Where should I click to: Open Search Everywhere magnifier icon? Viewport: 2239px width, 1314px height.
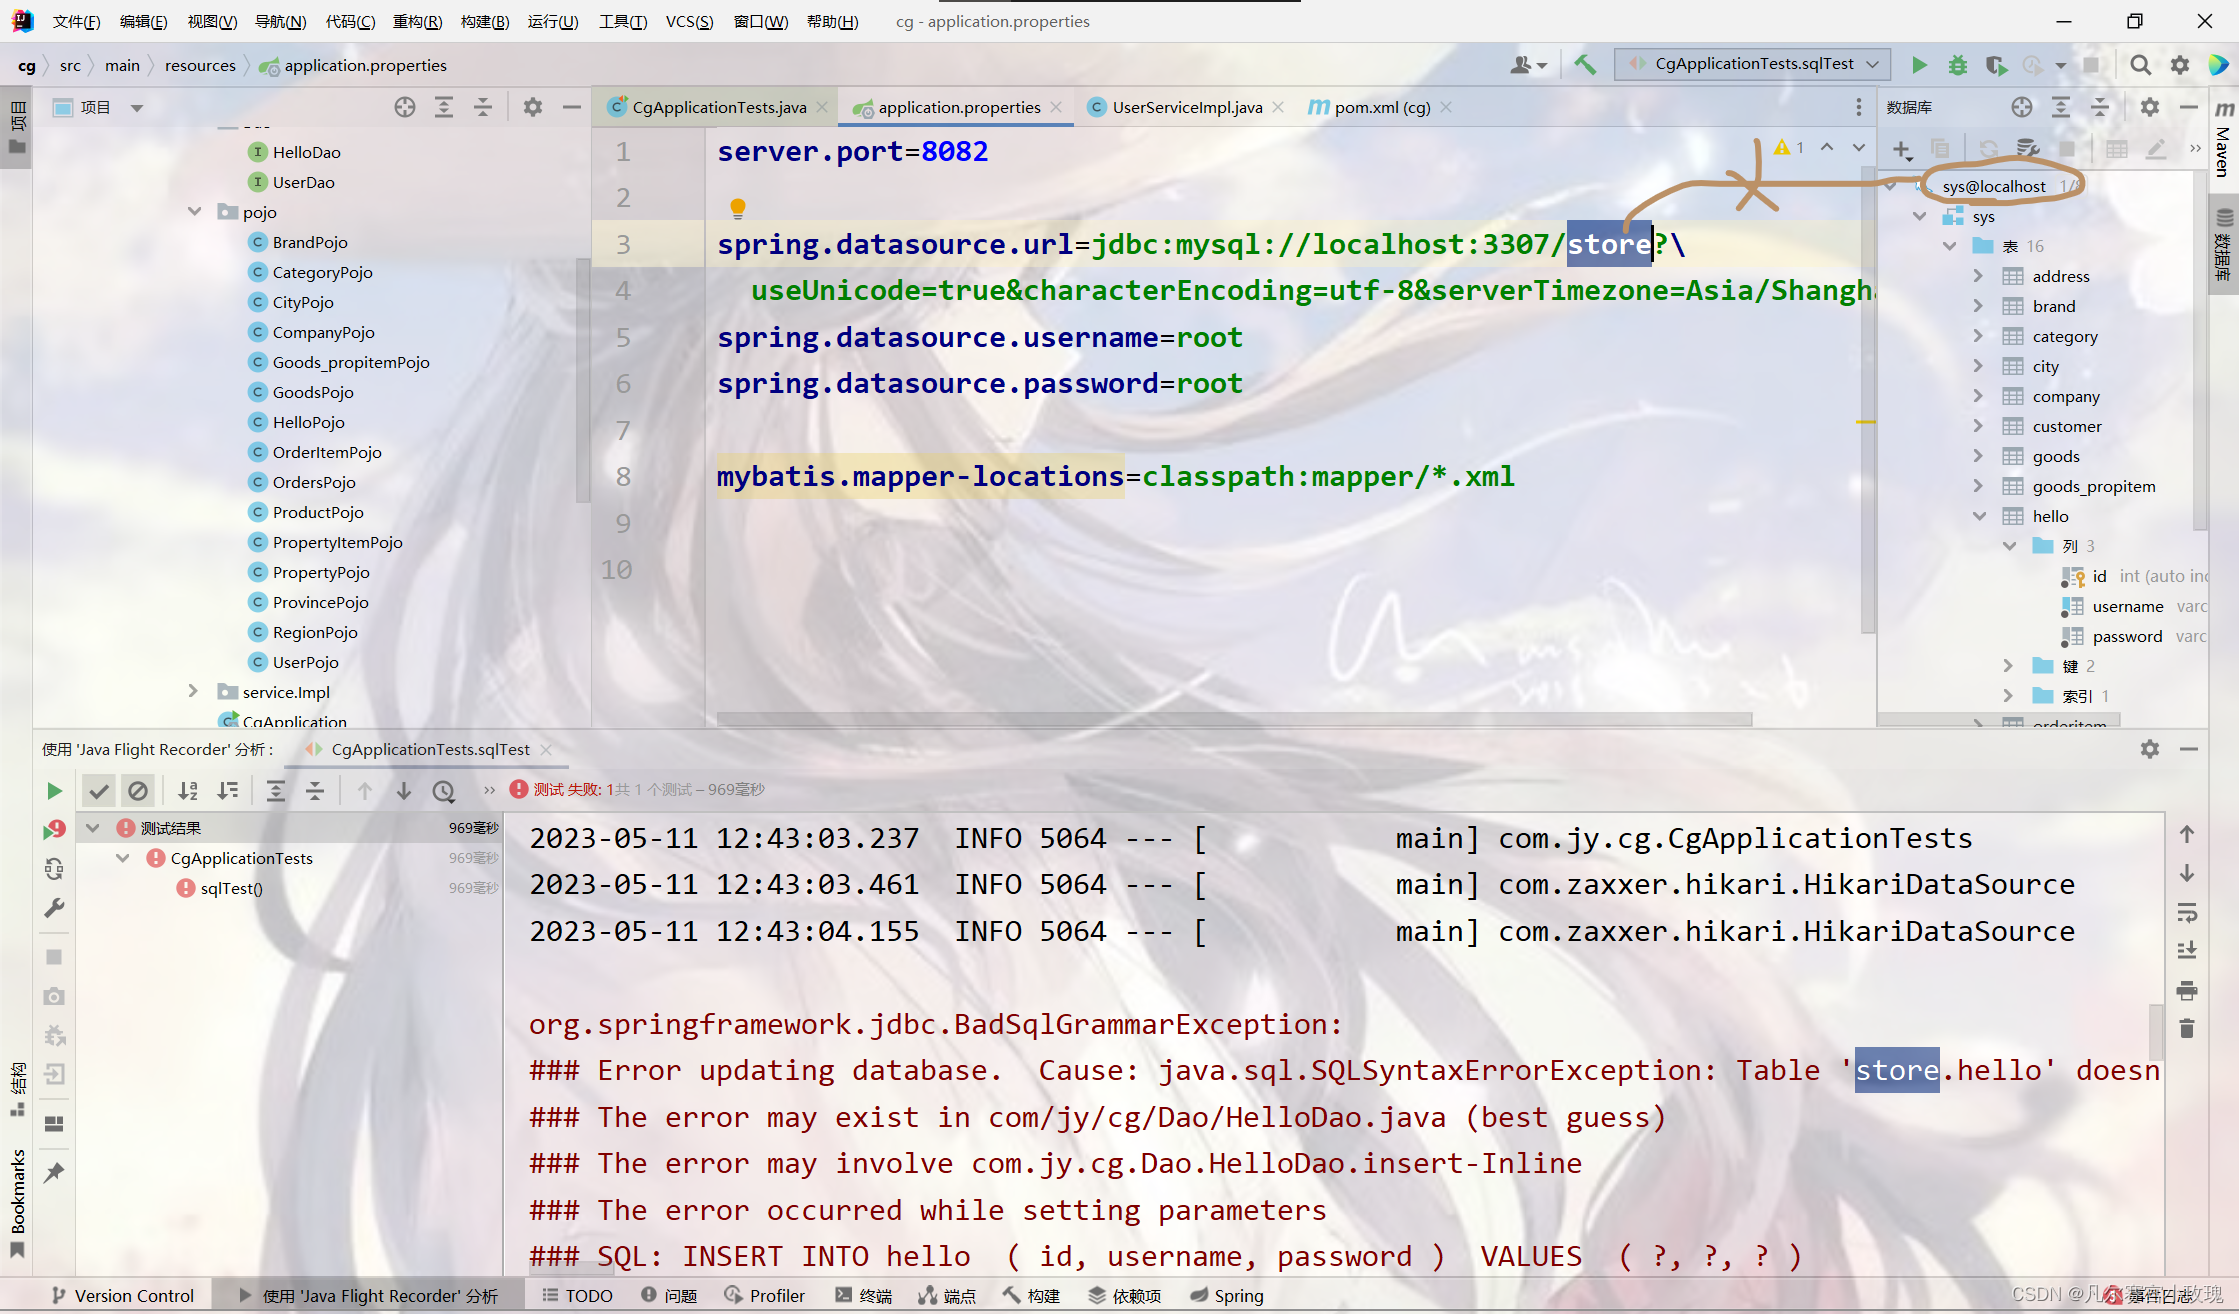2140,65
